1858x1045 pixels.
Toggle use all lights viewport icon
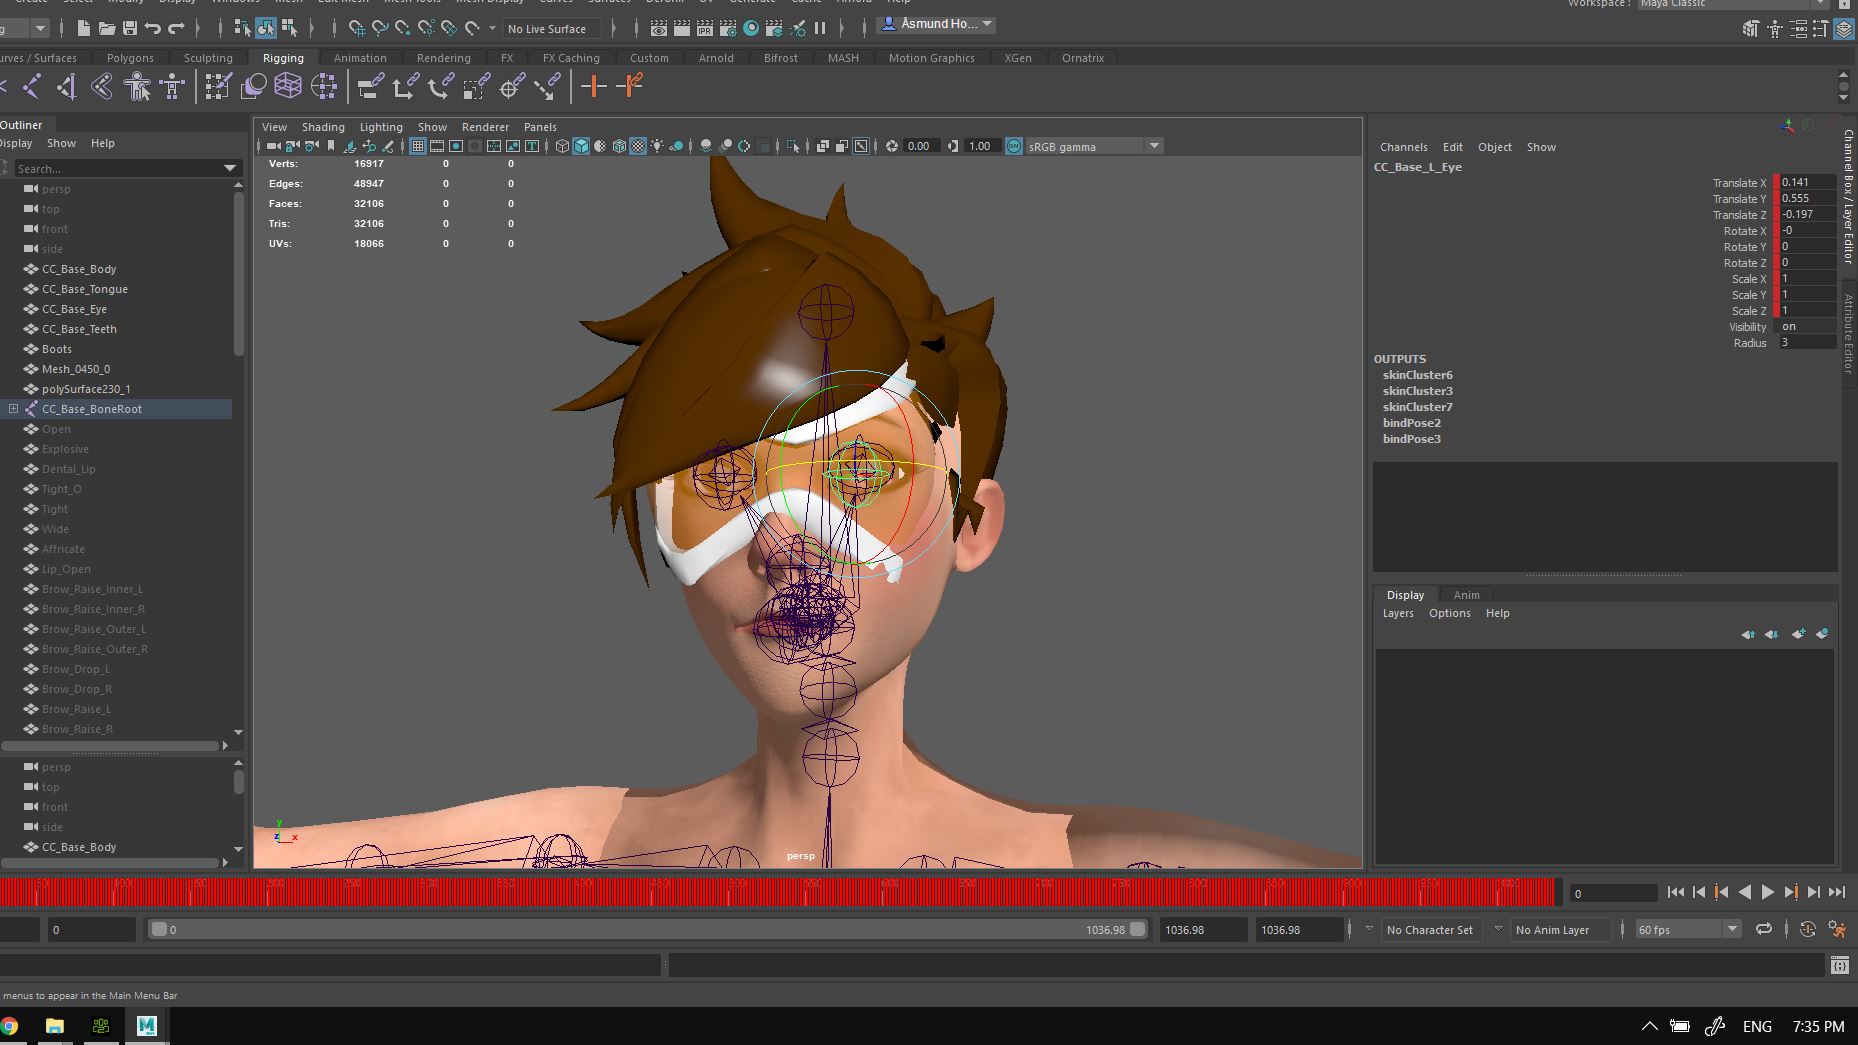(x=657, y=146)
